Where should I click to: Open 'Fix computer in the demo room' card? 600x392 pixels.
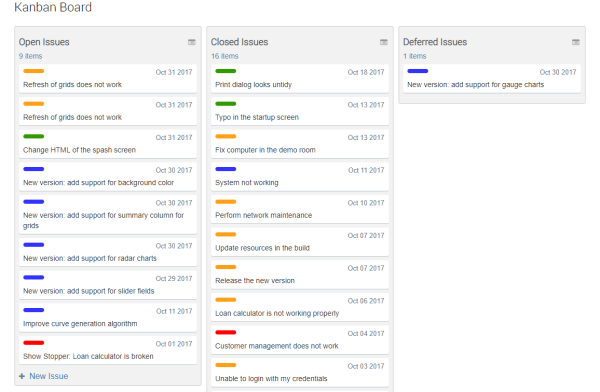(300, 144)
